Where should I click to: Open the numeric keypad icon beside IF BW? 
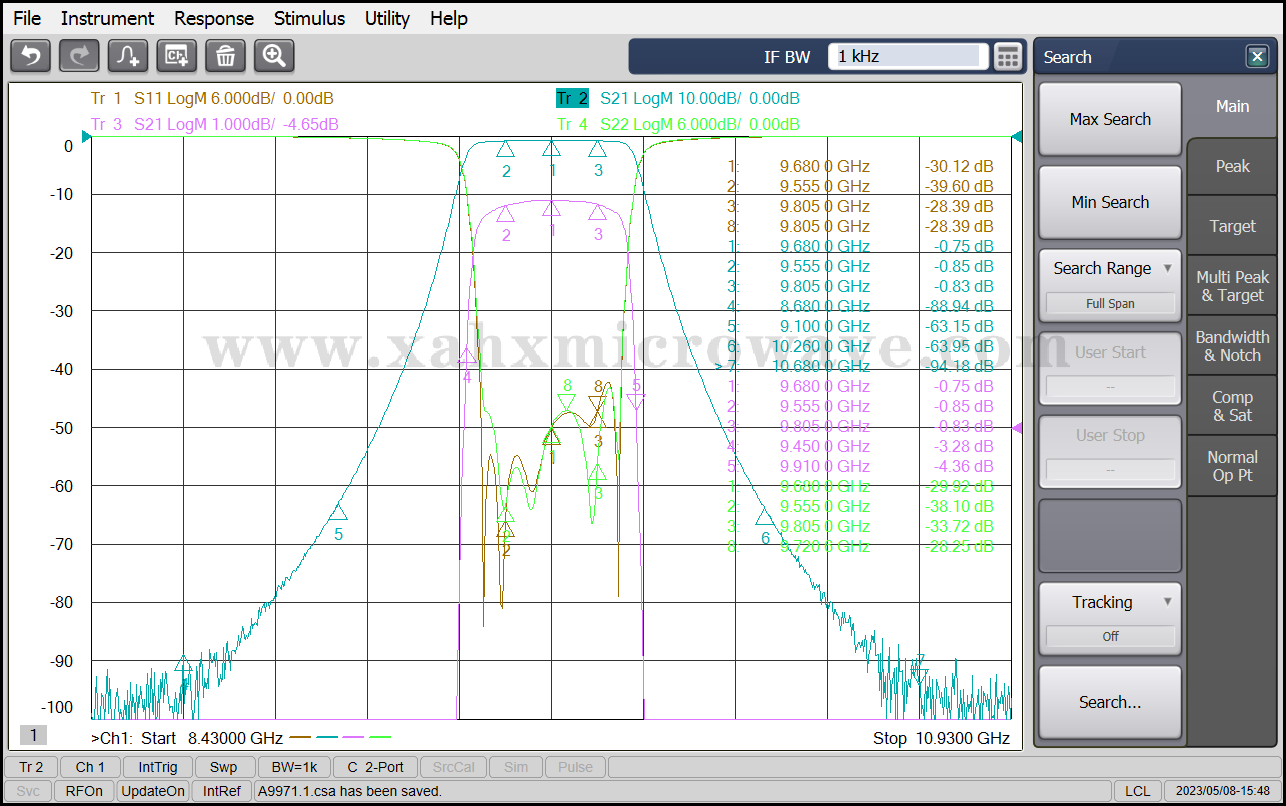pos(1008,57)
